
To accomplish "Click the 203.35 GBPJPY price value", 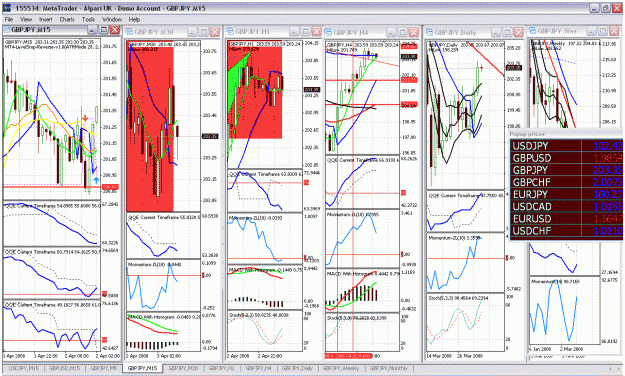I will pyautogui.click(x=607, y=170).
